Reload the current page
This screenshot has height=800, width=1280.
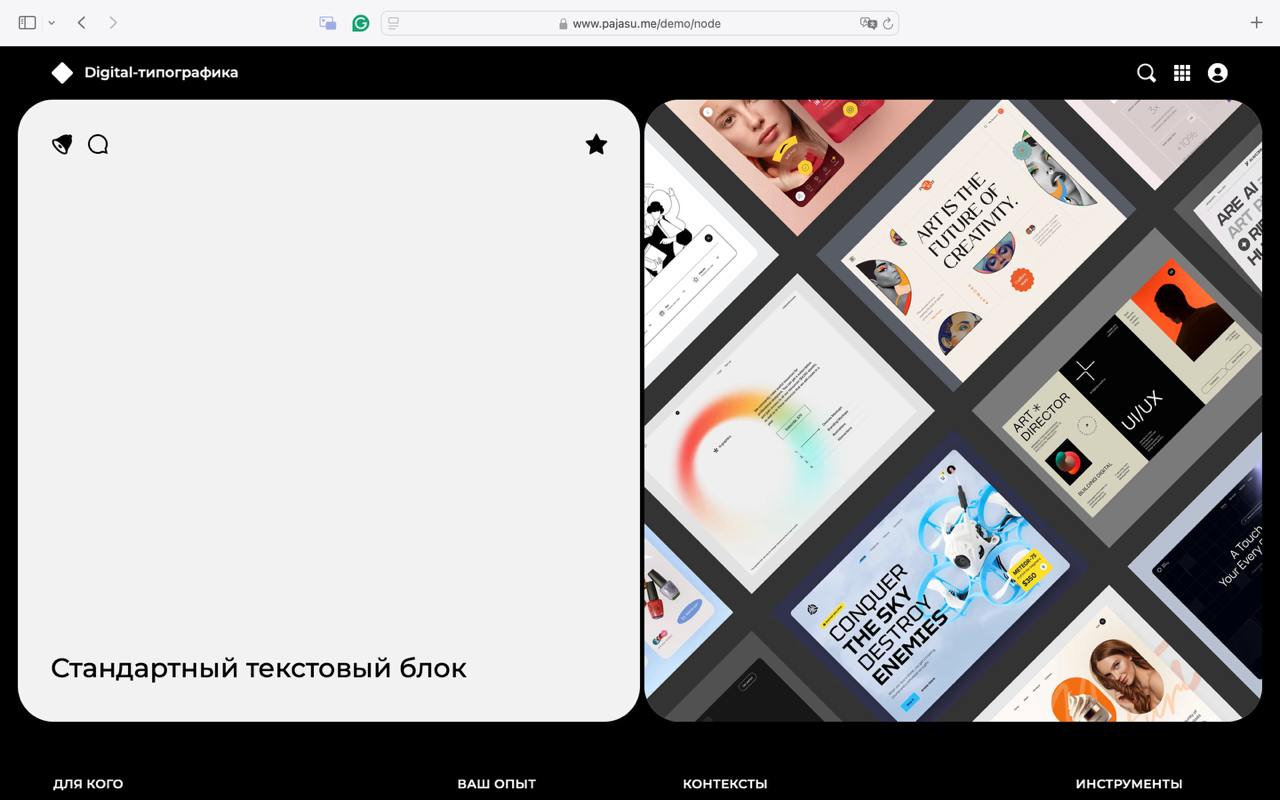pos(888,23)
